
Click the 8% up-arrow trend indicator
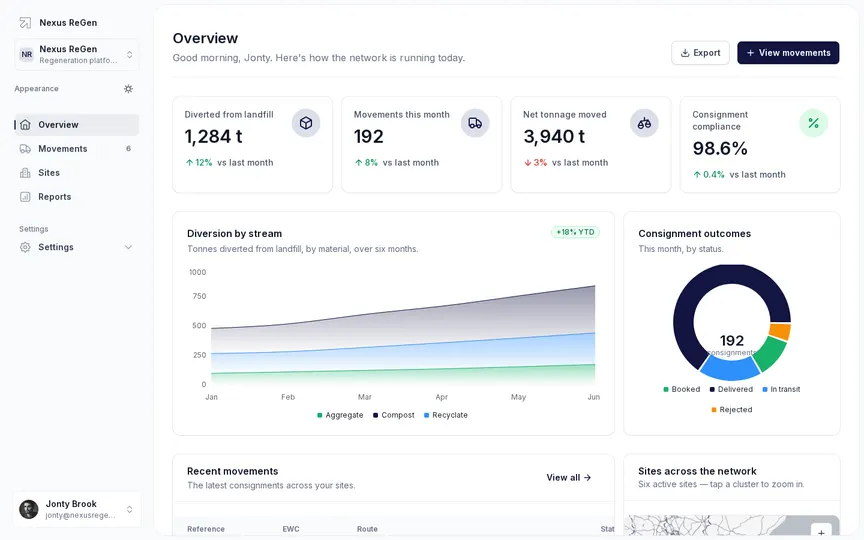[x=366, y=163]
